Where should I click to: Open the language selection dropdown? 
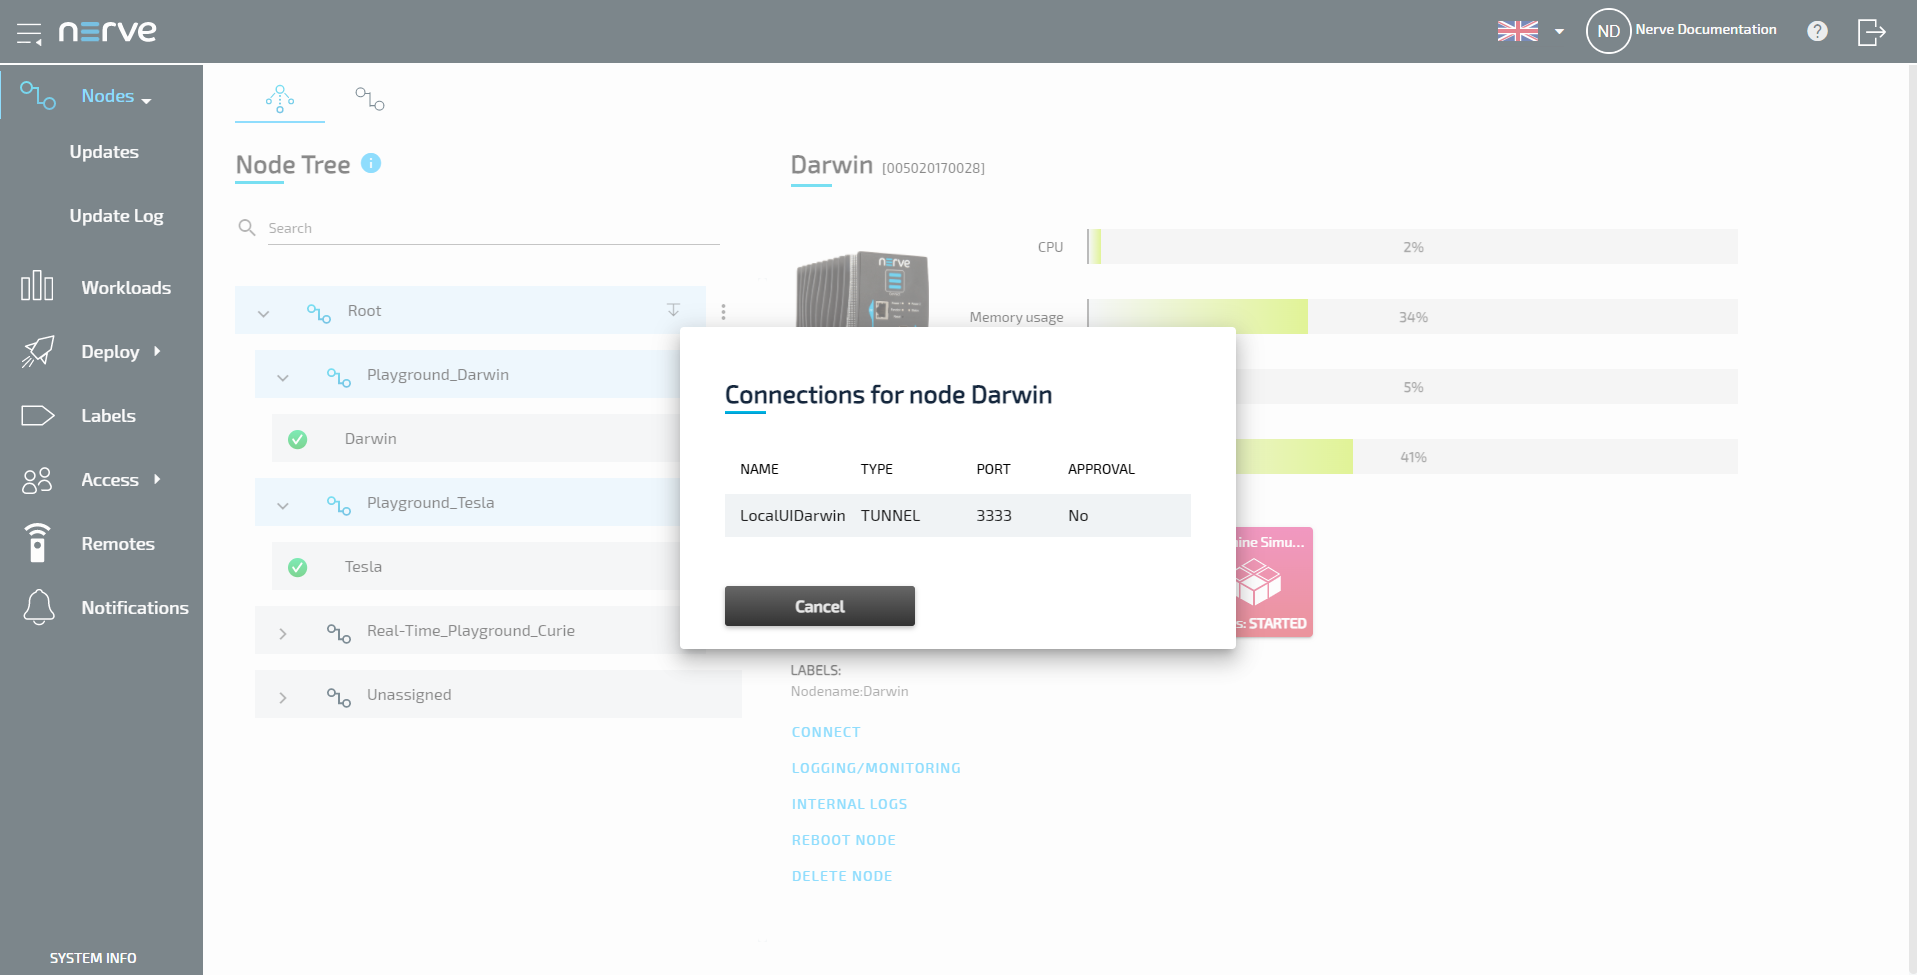tap(1557, 32)
